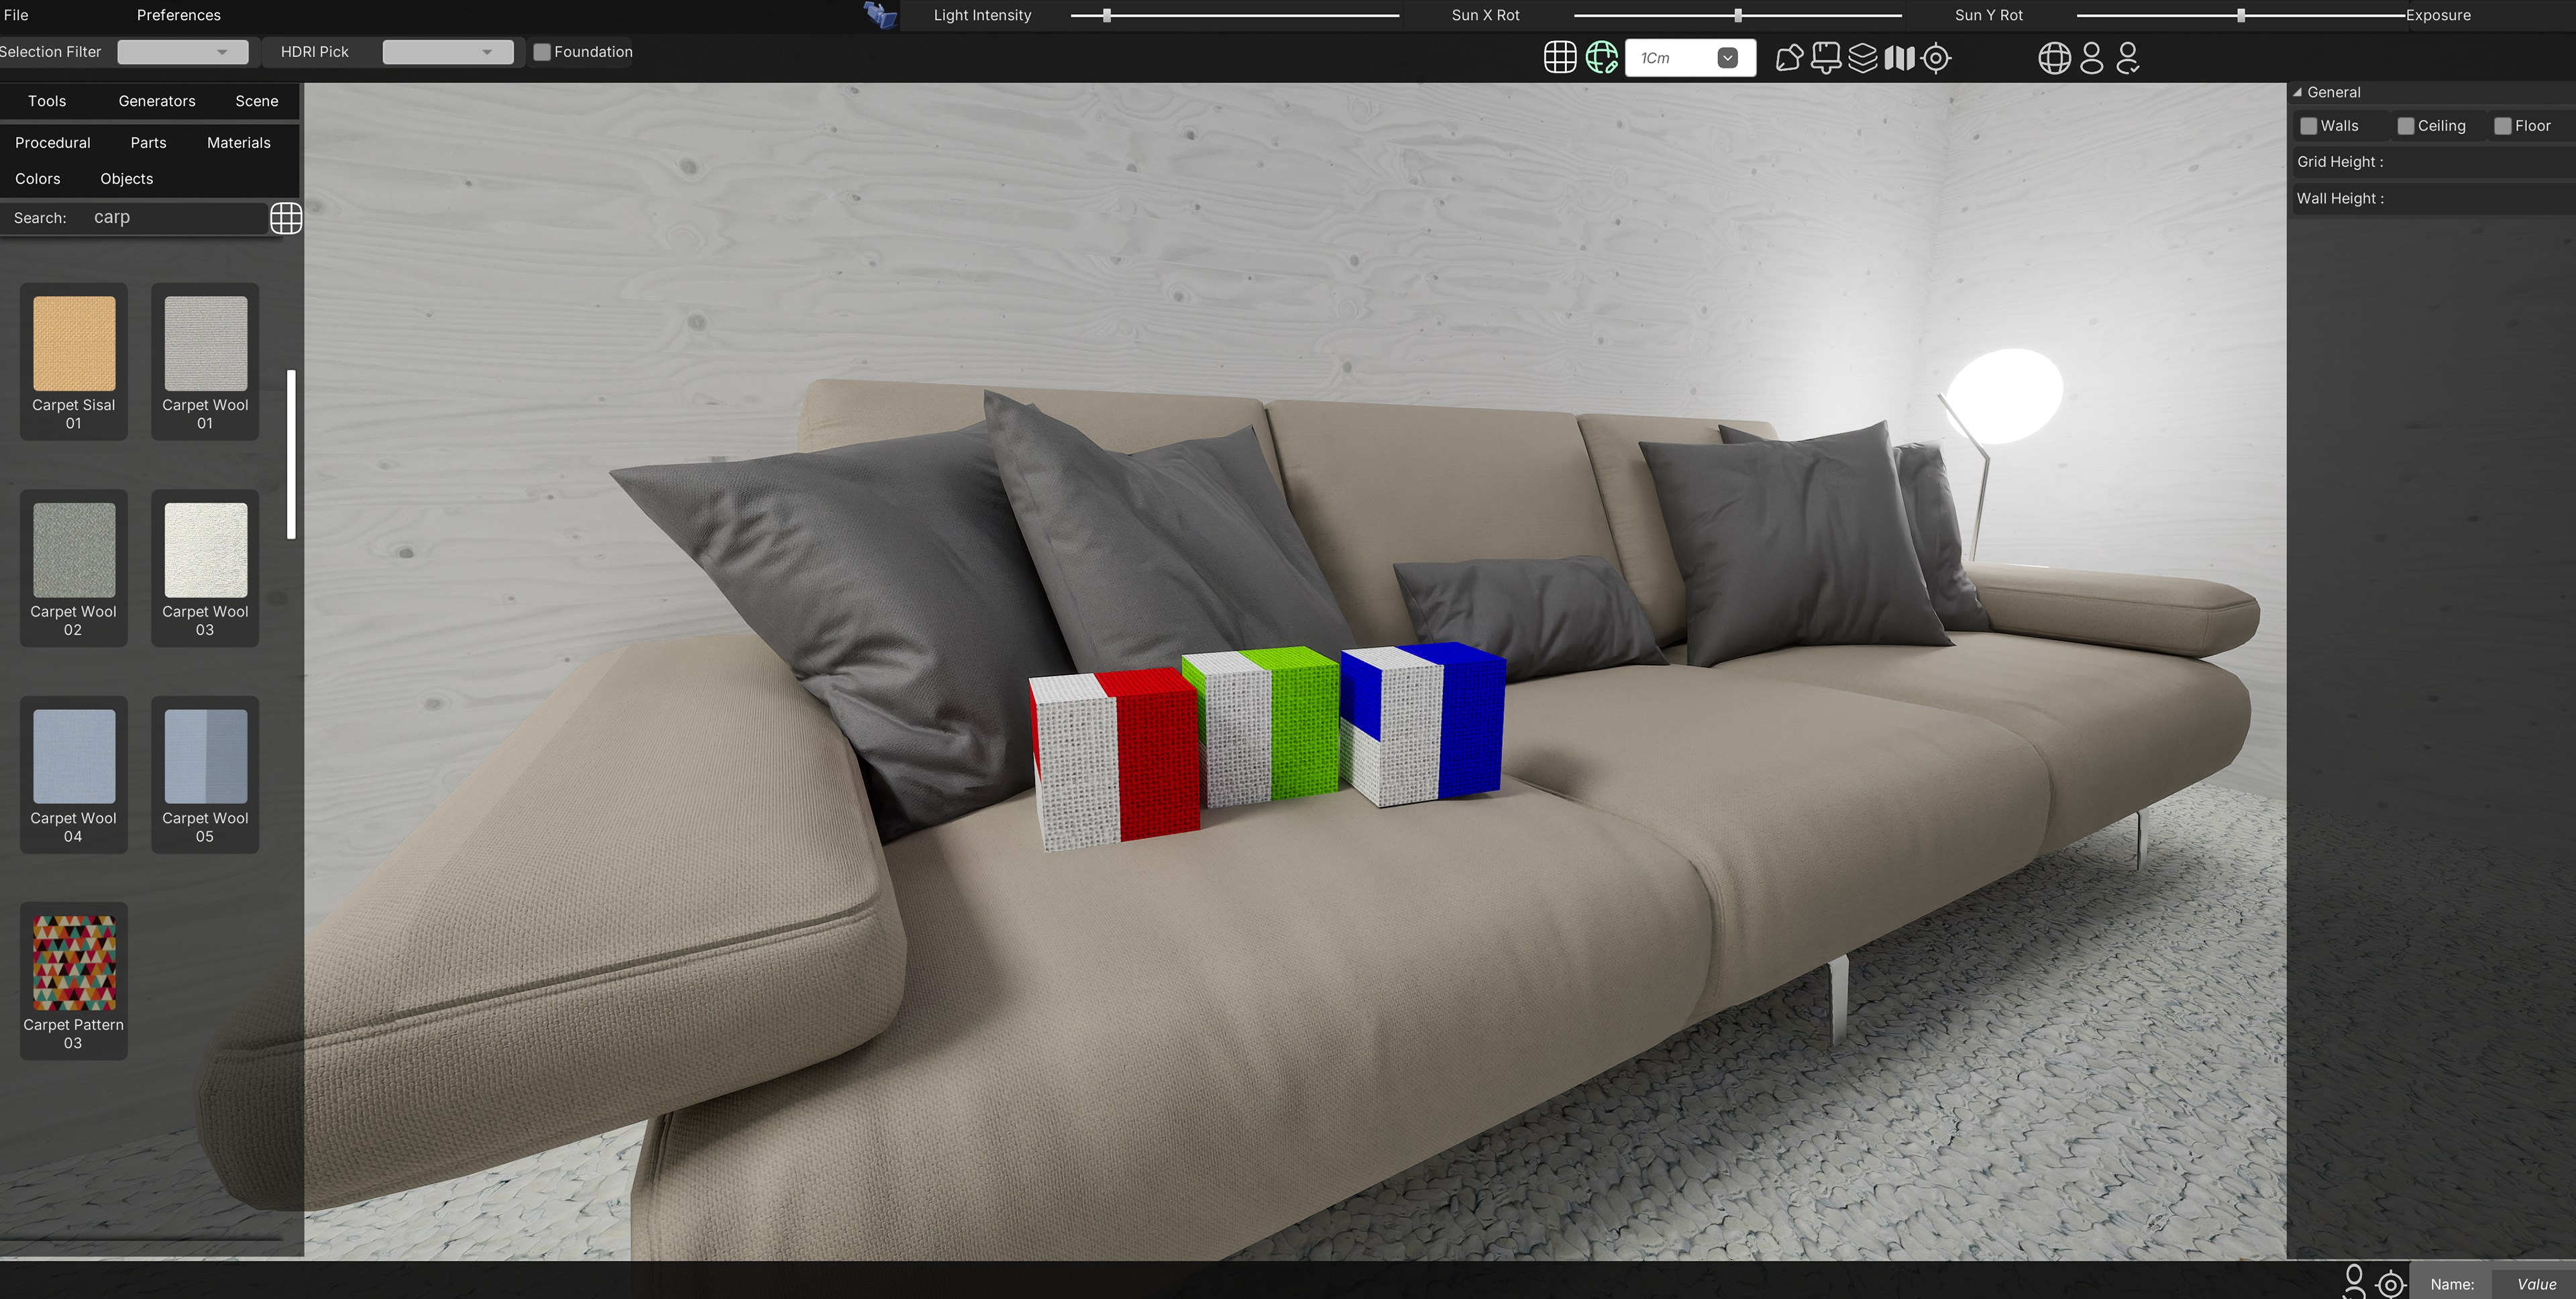Enable the Foundation checkbox

point(542,52)
